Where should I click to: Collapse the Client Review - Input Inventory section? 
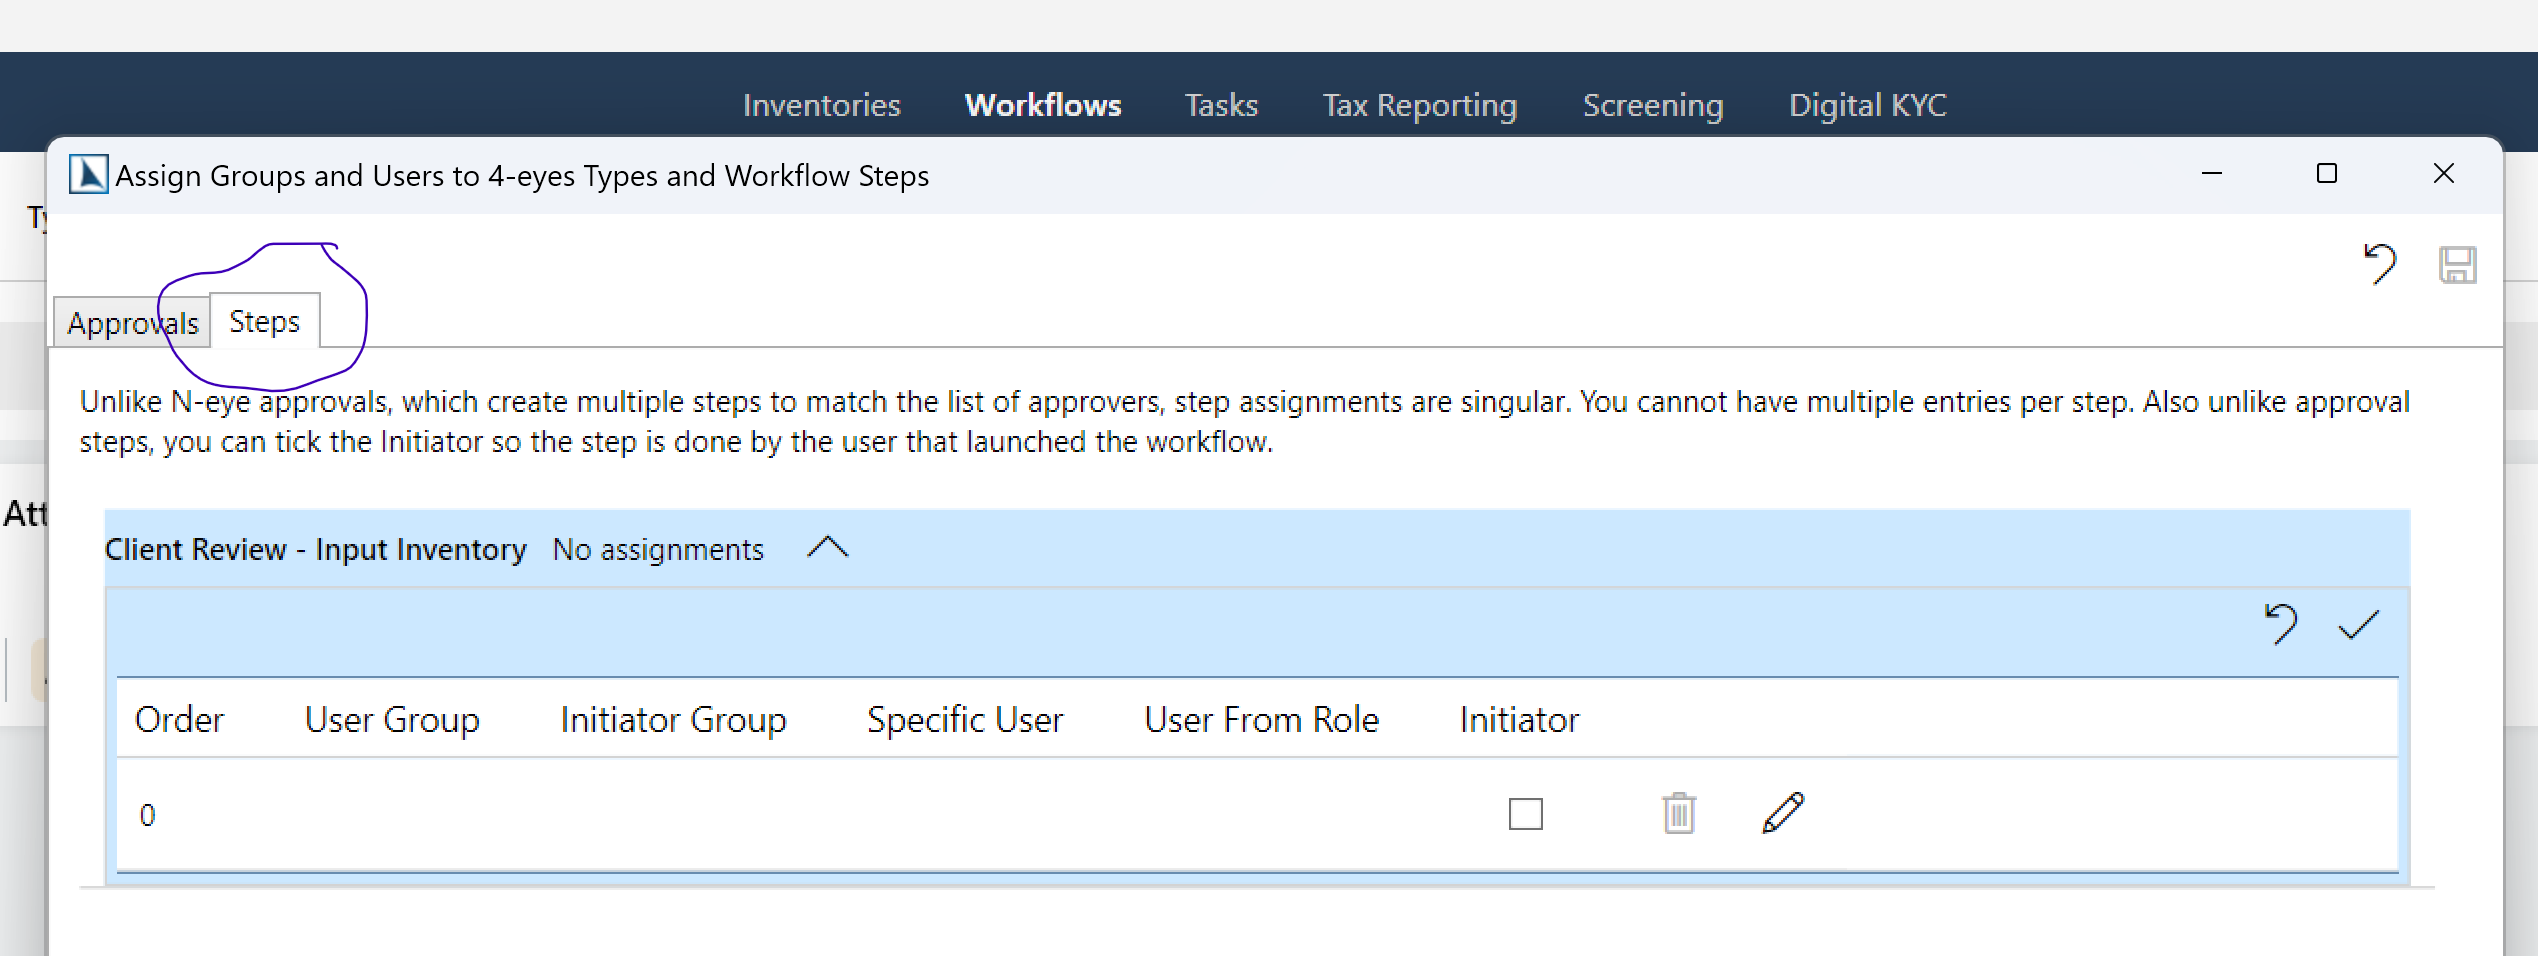(828, 548)
